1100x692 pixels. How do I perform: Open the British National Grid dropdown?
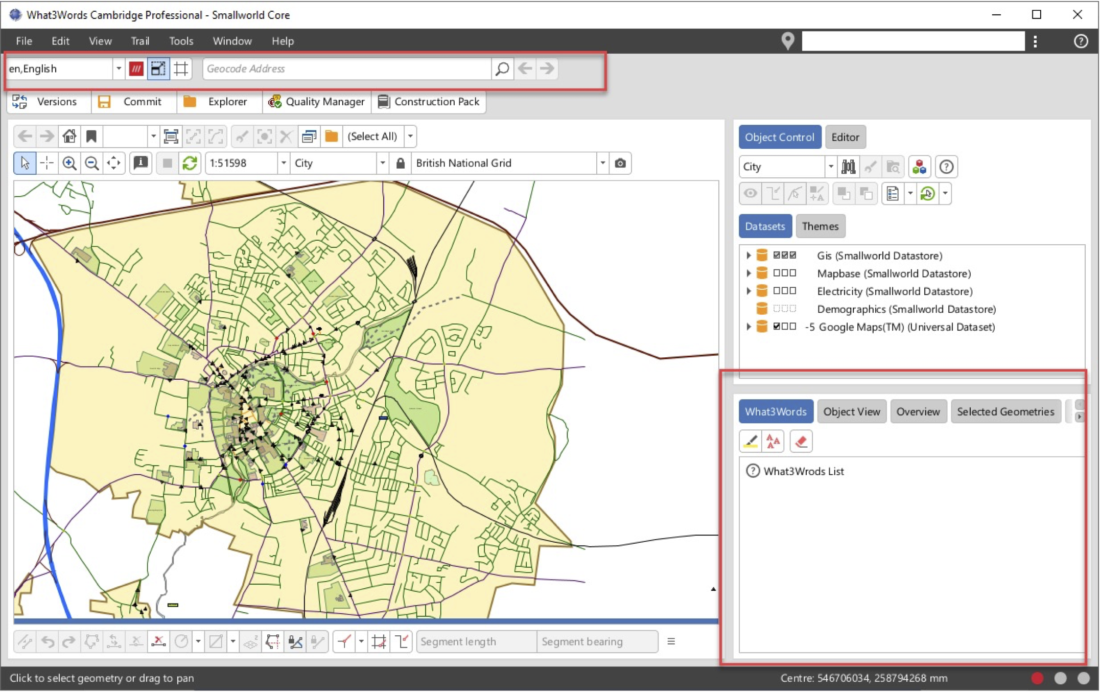(x=603, y=163)
